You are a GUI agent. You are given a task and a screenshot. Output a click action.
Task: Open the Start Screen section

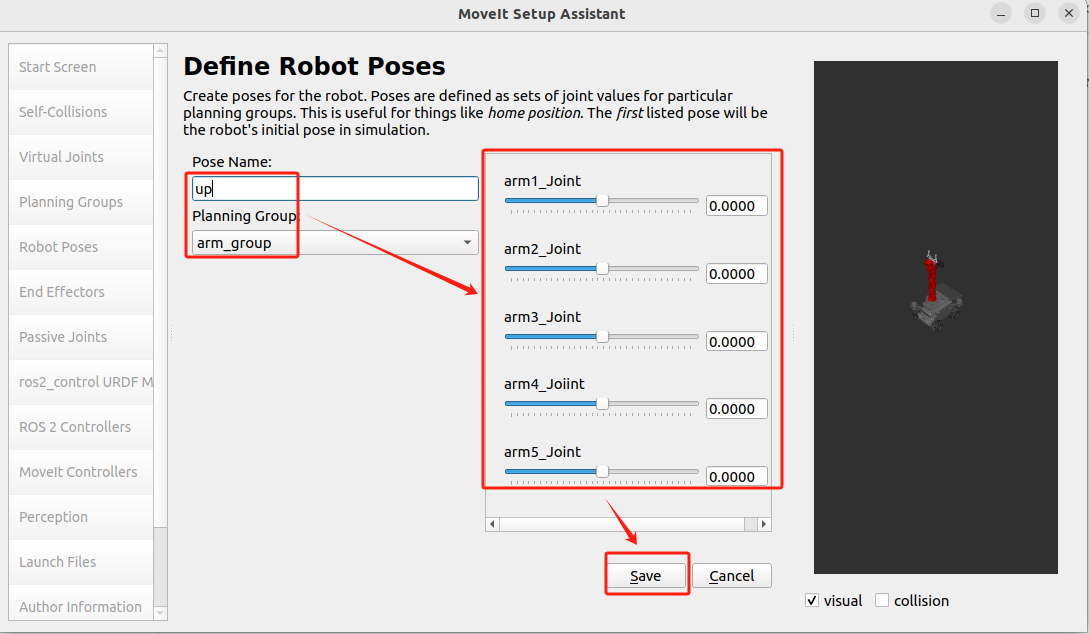coord(81,67)
